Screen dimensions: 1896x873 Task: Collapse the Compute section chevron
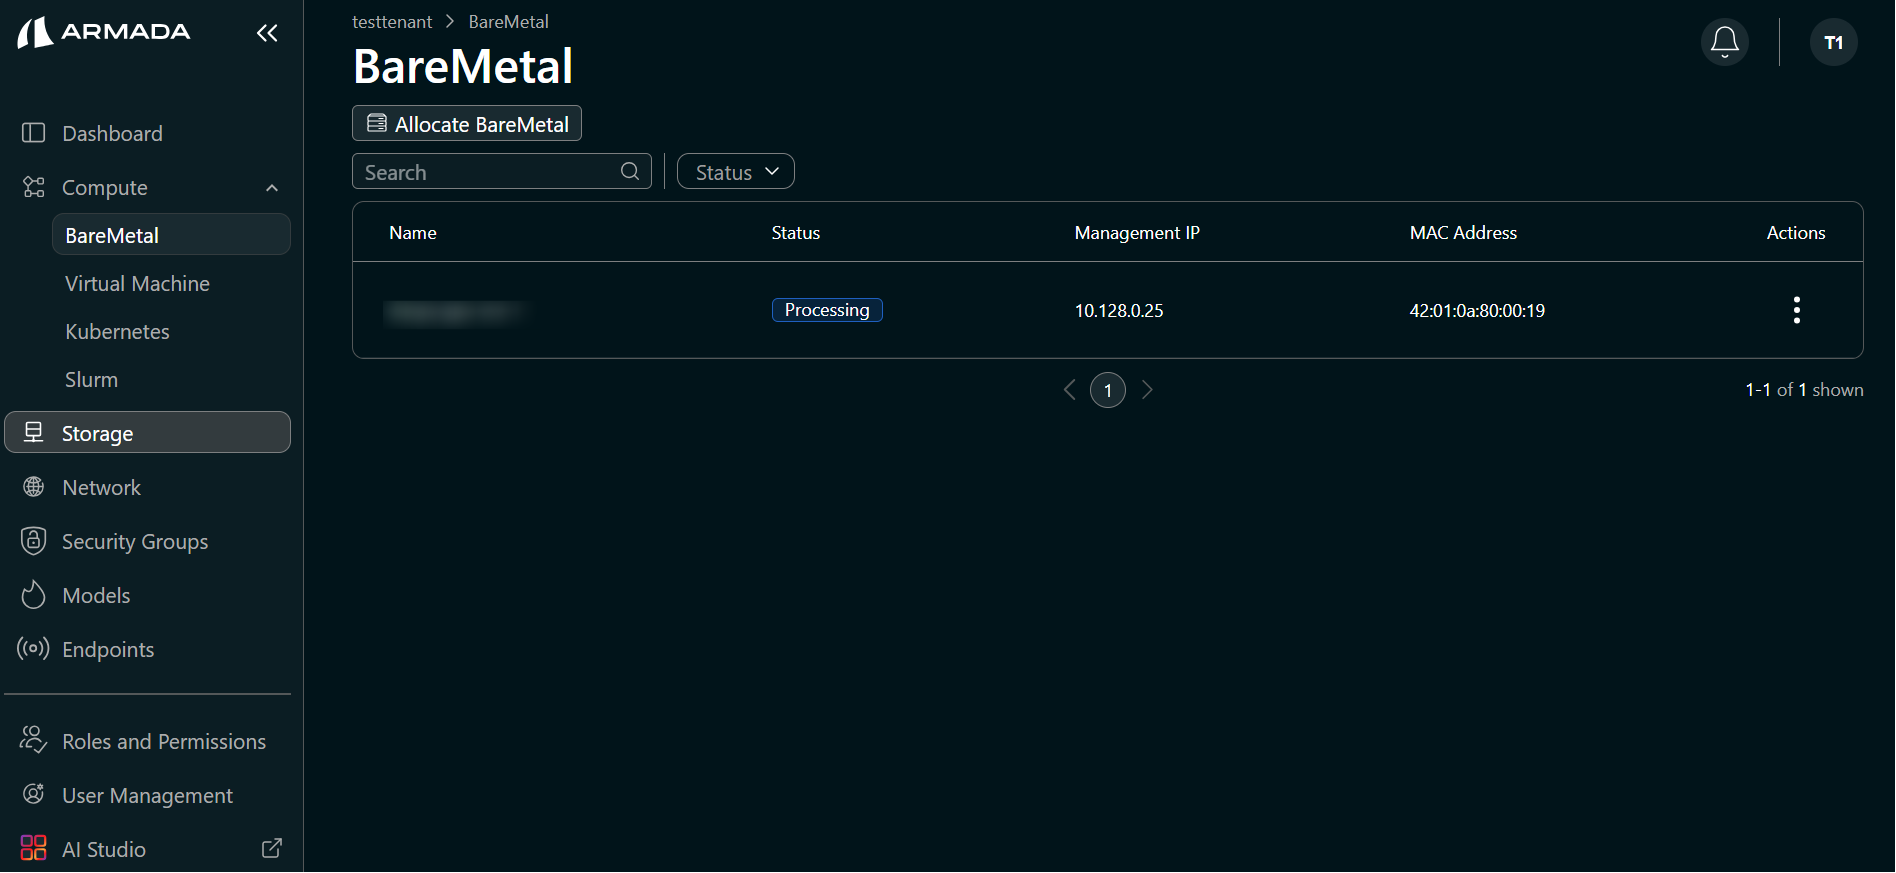click(x=272, y=188)
